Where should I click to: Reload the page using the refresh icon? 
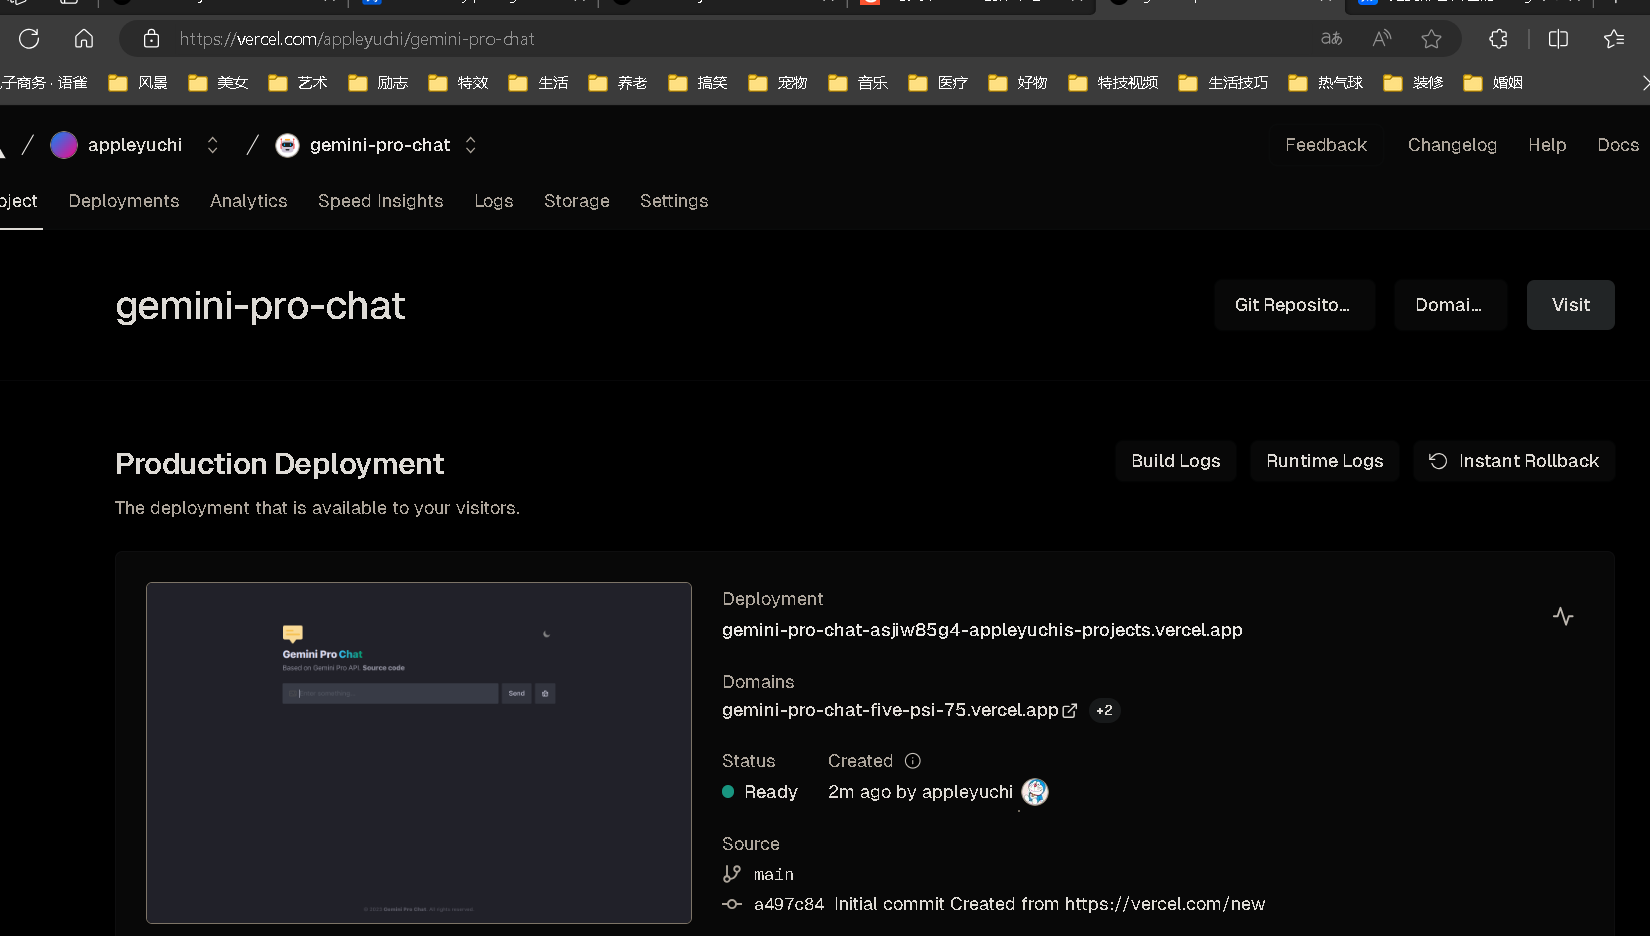click(x=28, y=39)
